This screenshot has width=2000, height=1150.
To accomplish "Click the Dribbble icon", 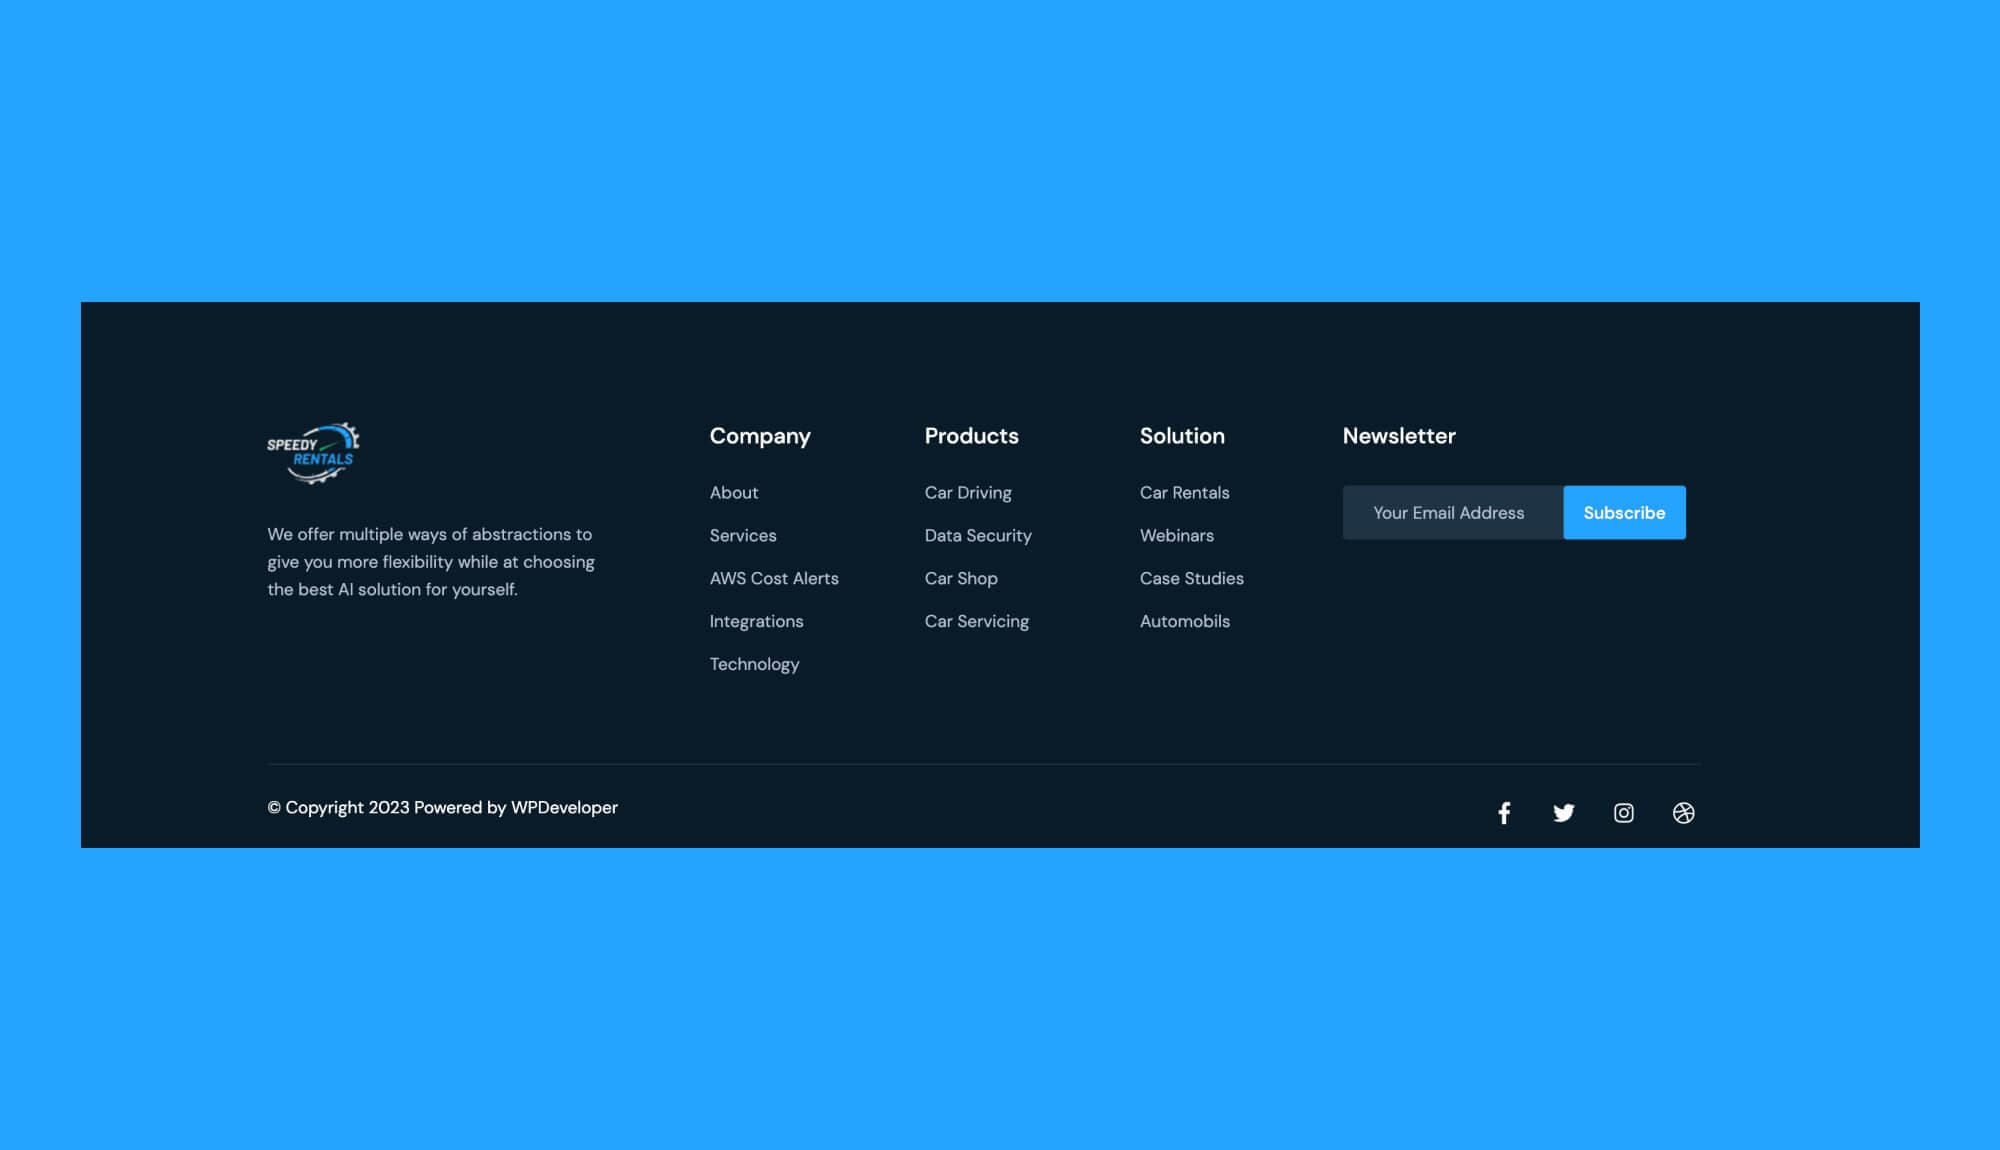I will tap(1684, 813).
